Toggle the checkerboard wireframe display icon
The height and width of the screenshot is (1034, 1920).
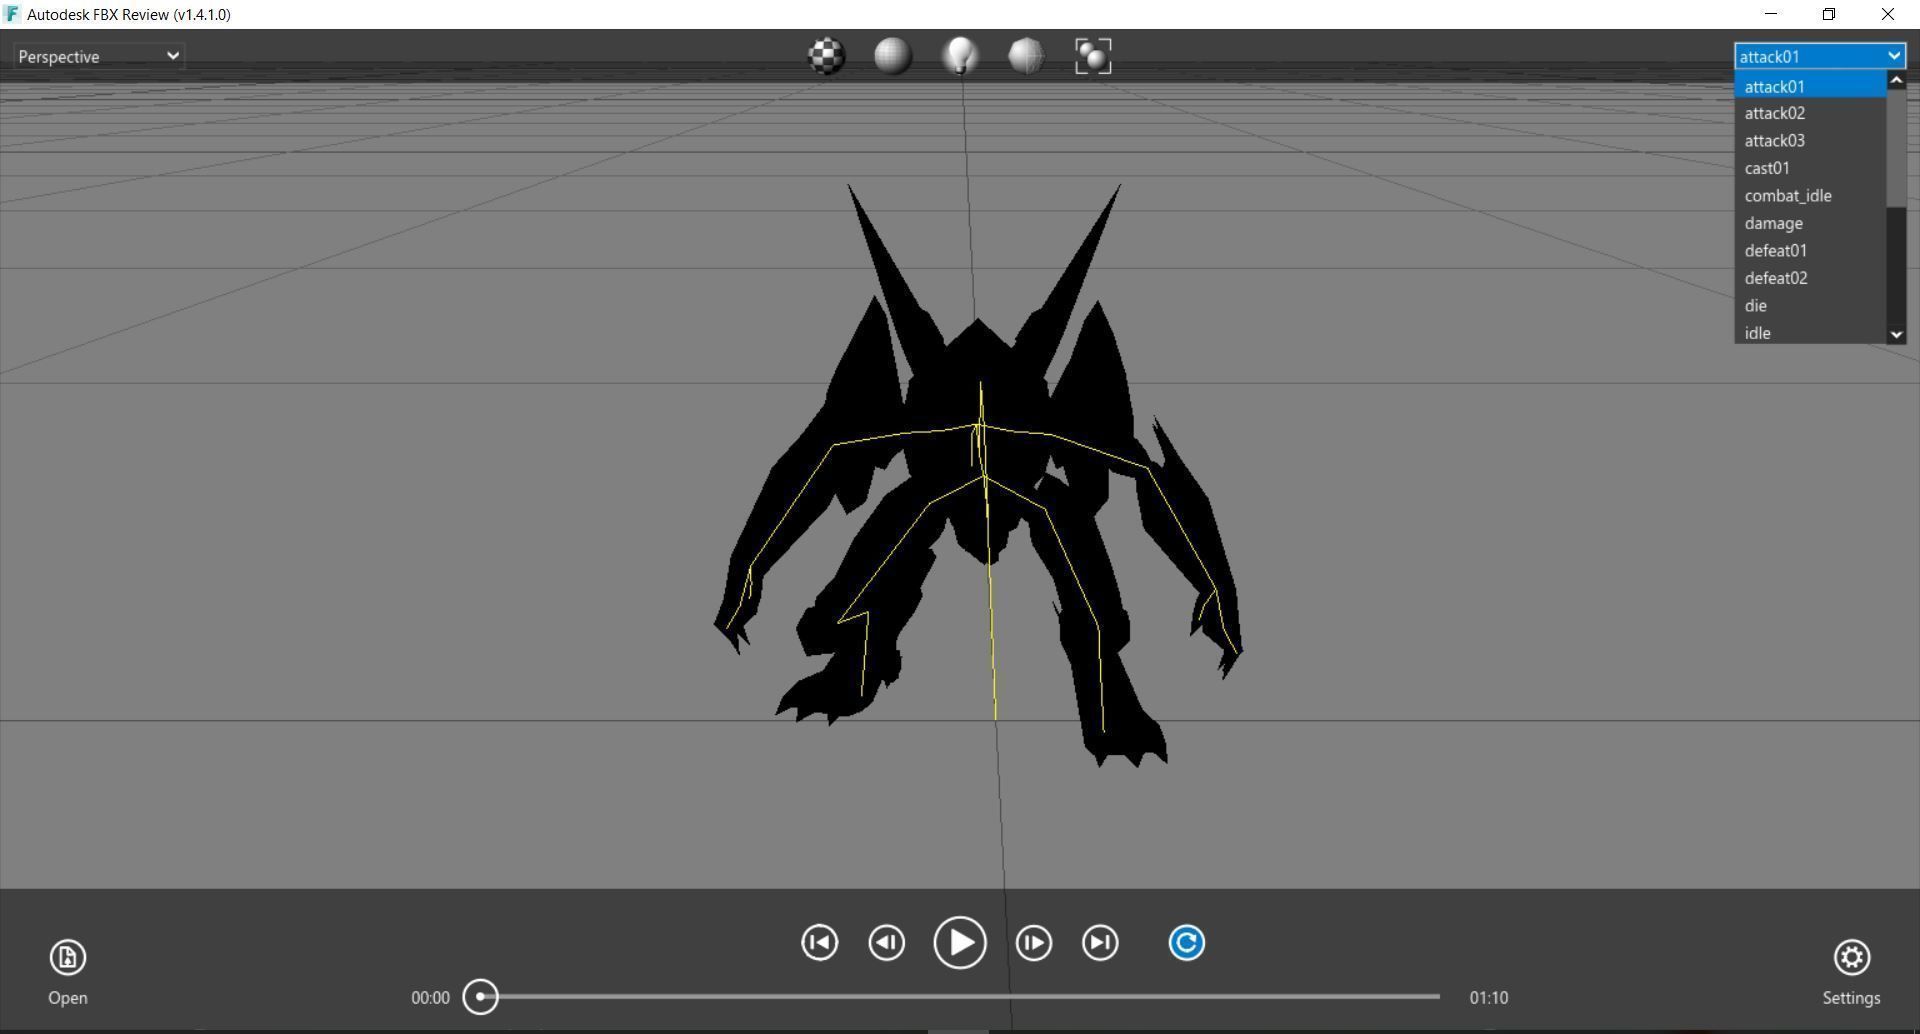click(827, 56)
